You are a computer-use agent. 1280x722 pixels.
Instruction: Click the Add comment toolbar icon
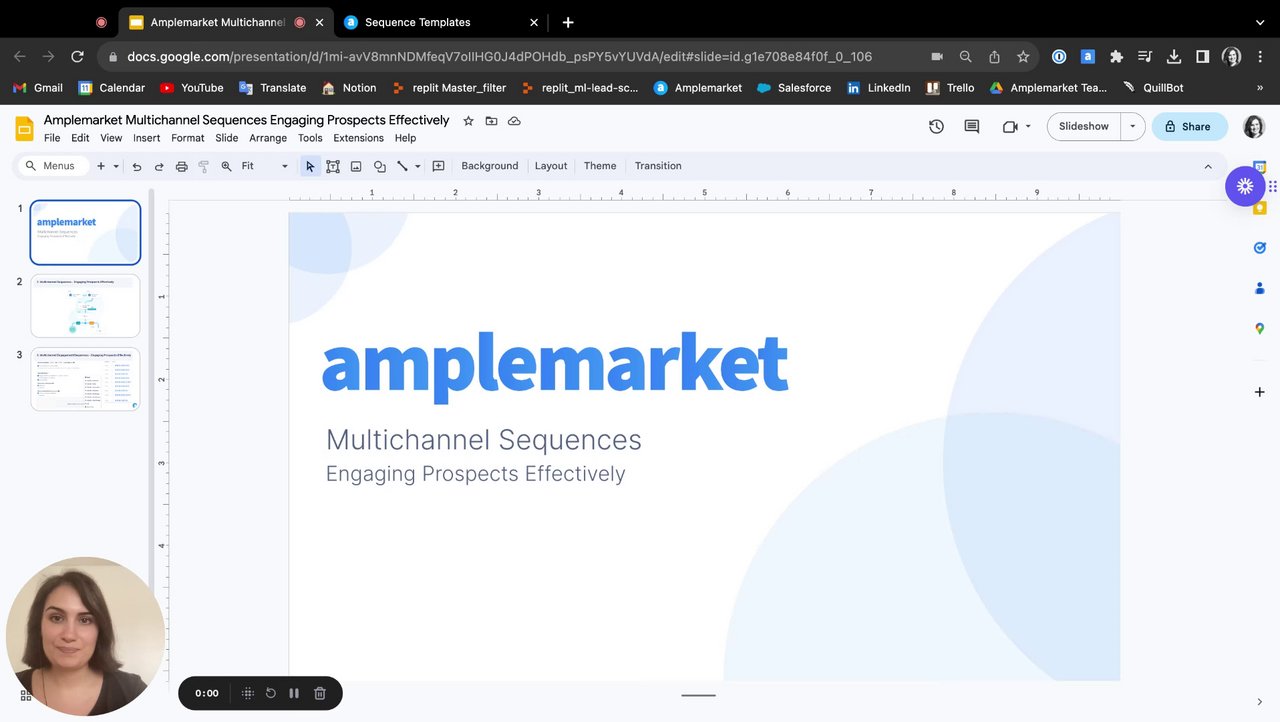point(438,166)
